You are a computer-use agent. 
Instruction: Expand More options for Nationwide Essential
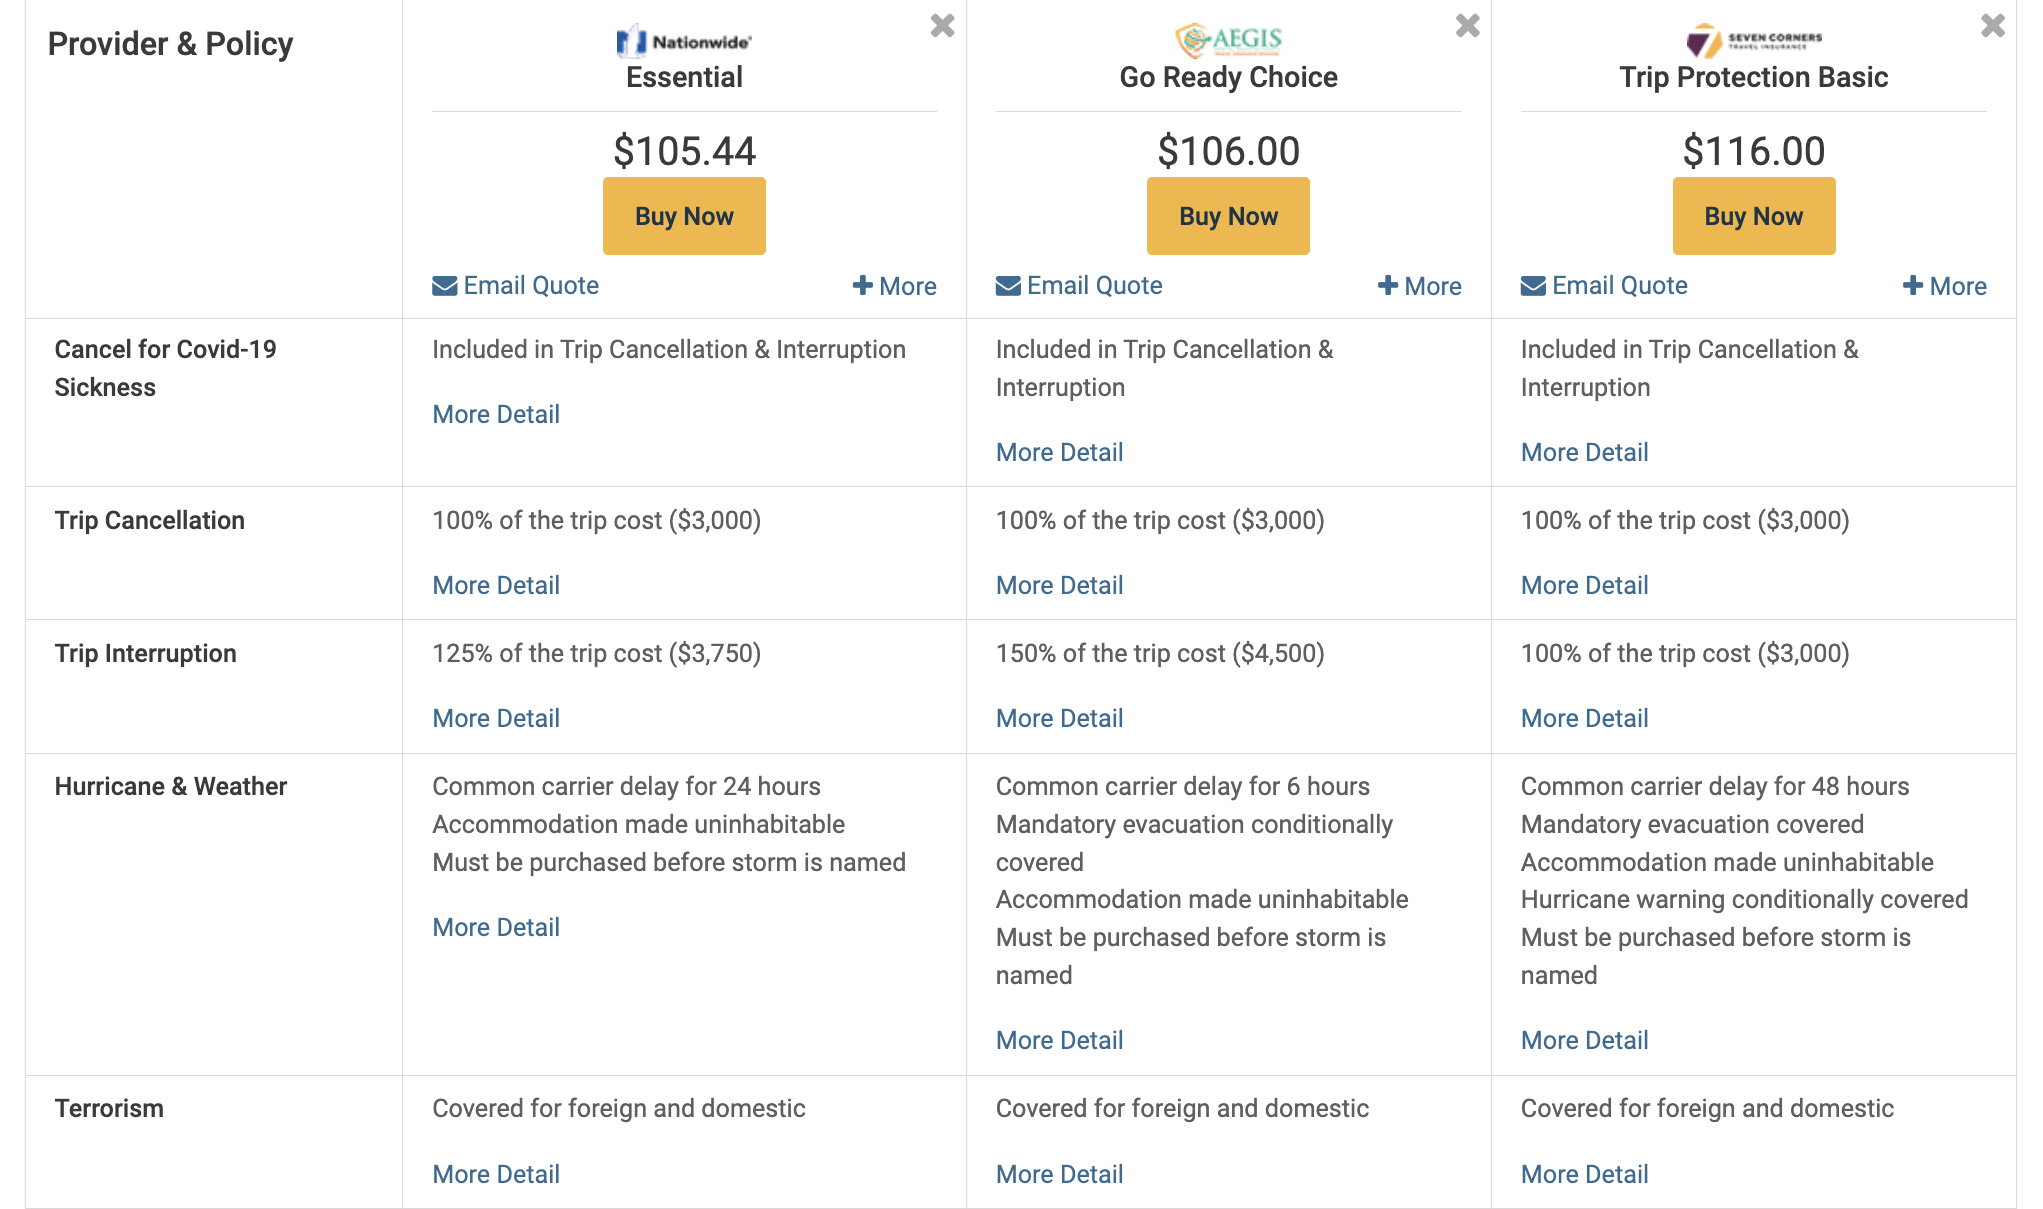click(x=895, y=287)
